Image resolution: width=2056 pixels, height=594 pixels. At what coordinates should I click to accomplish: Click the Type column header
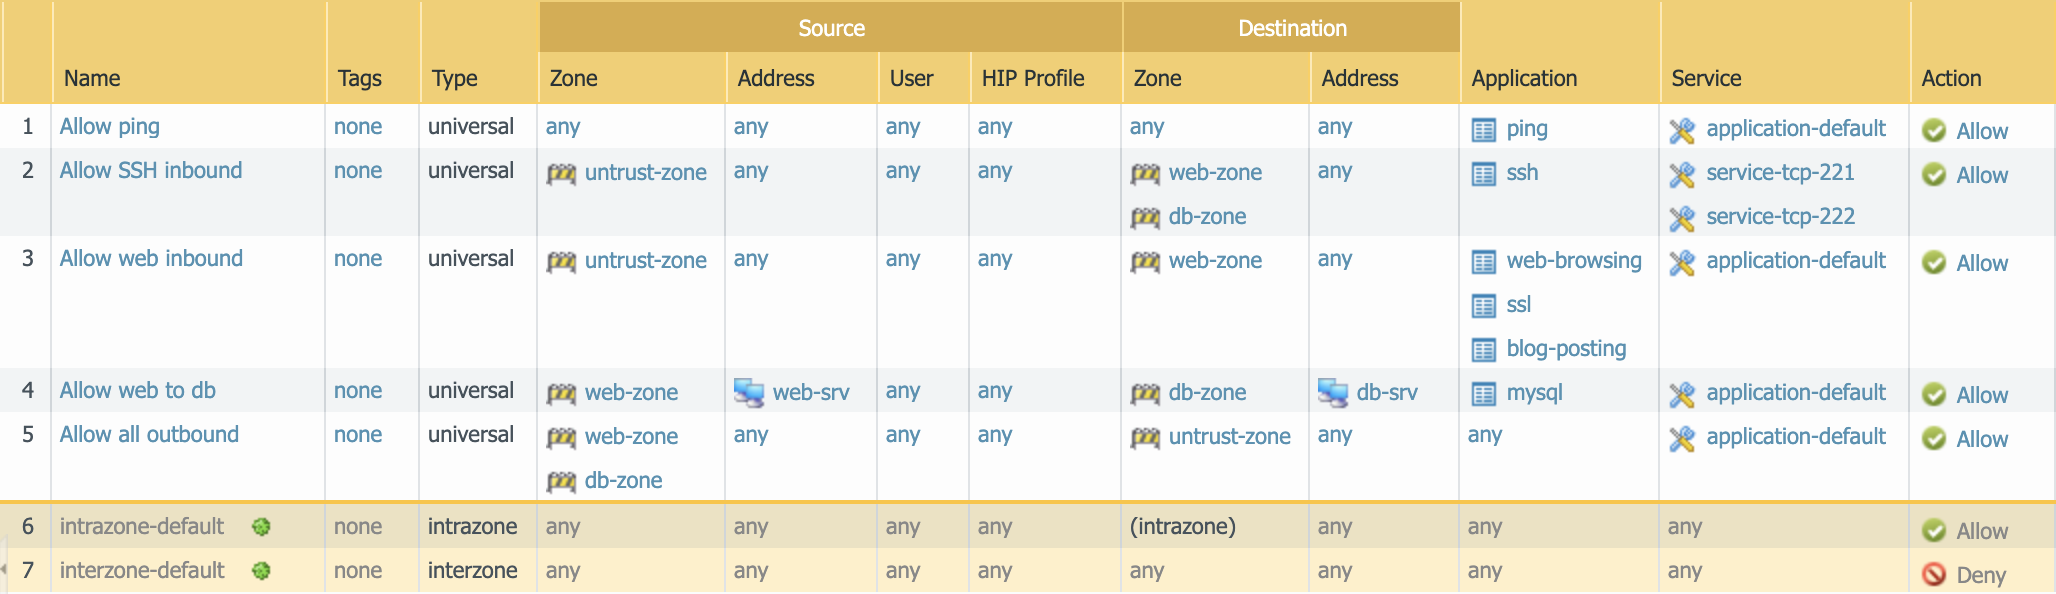coord(455,78)
